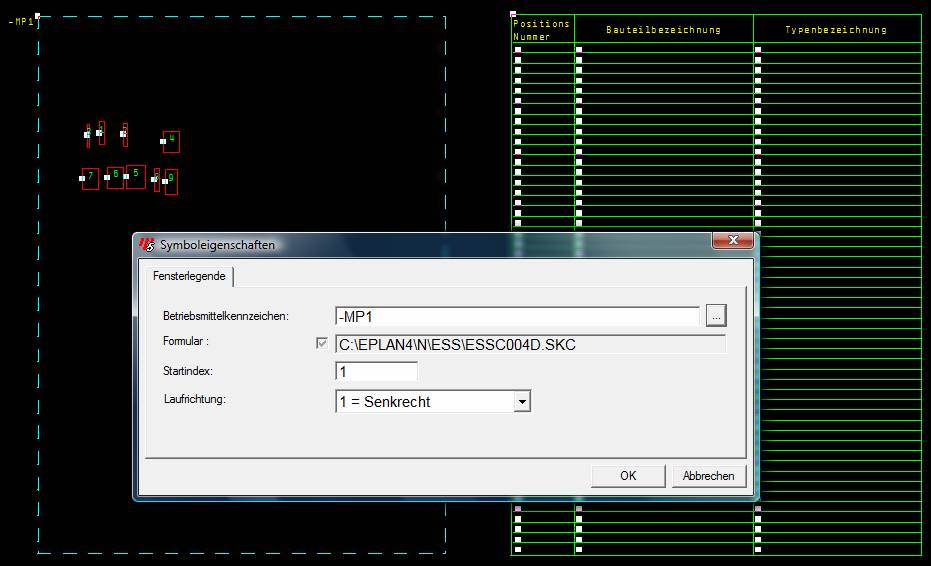Viewport: 931px width, 566px height.
Task: Click the Bauteilbezeichnung column header
Action: click(x=663, y=30)
